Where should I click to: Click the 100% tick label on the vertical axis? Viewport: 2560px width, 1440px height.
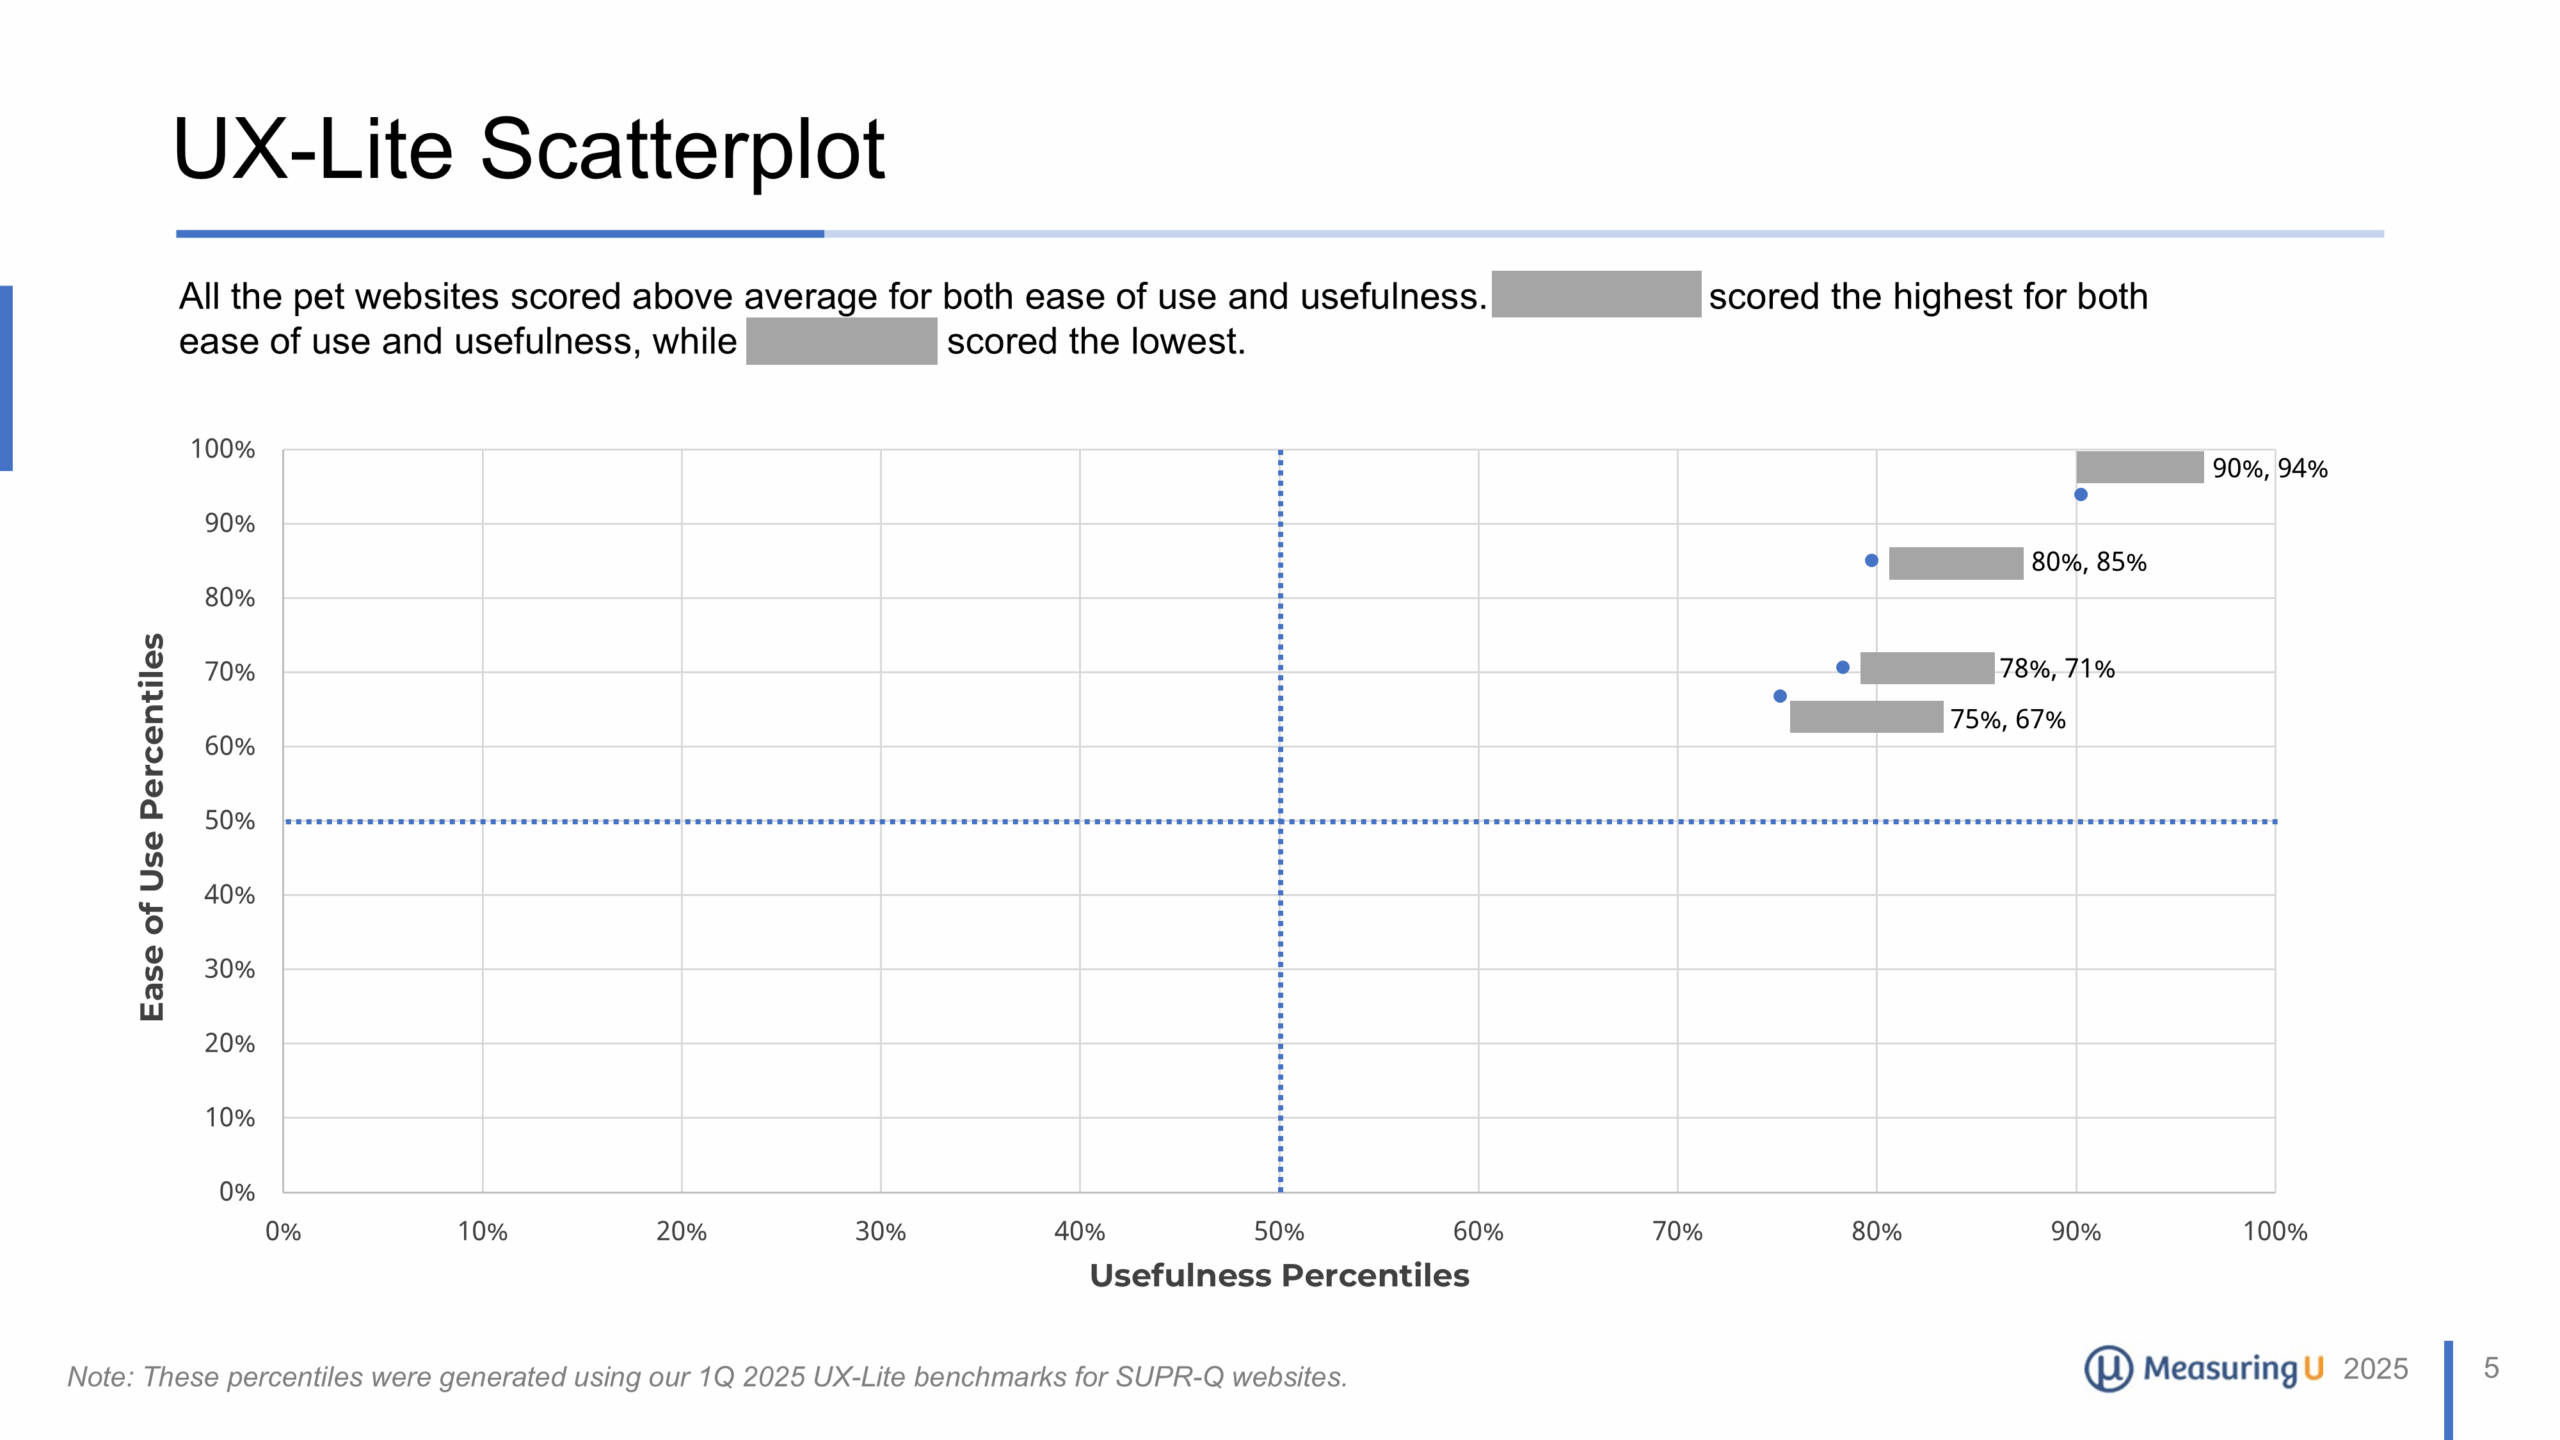223,449
